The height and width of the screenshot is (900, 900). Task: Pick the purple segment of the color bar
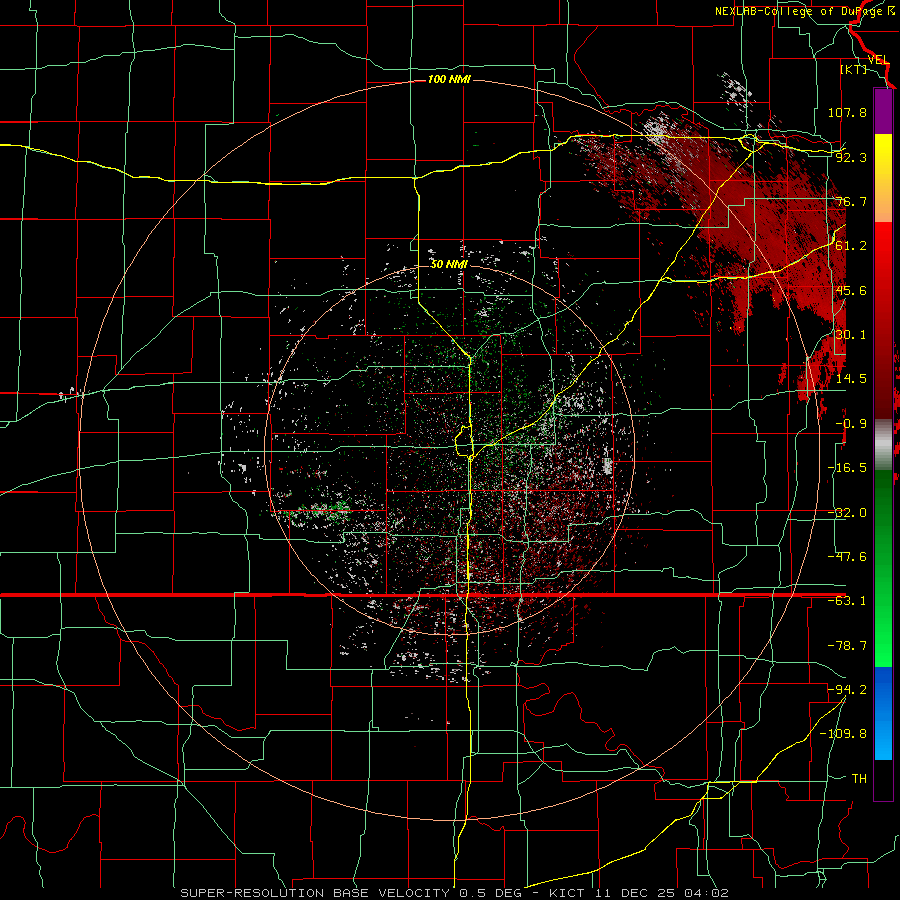pyautogui.click(x=883, y=112)
